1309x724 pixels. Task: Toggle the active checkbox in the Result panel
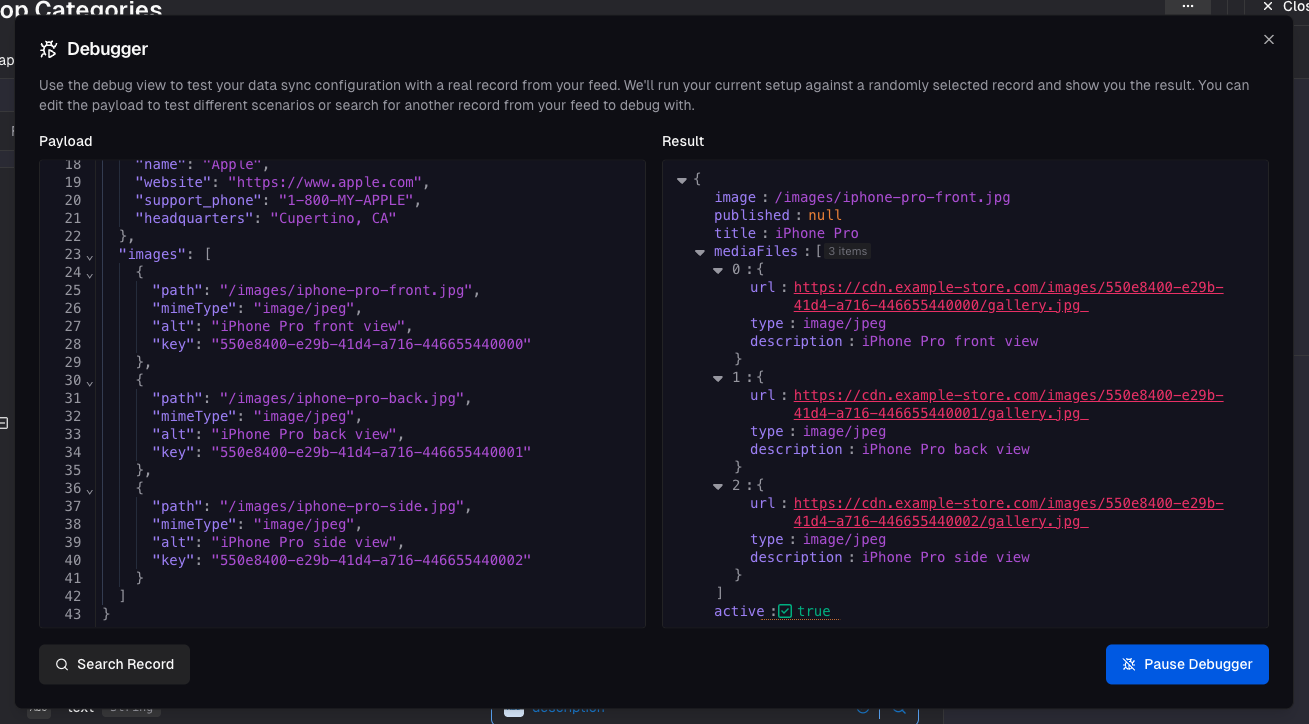(786, 611)
